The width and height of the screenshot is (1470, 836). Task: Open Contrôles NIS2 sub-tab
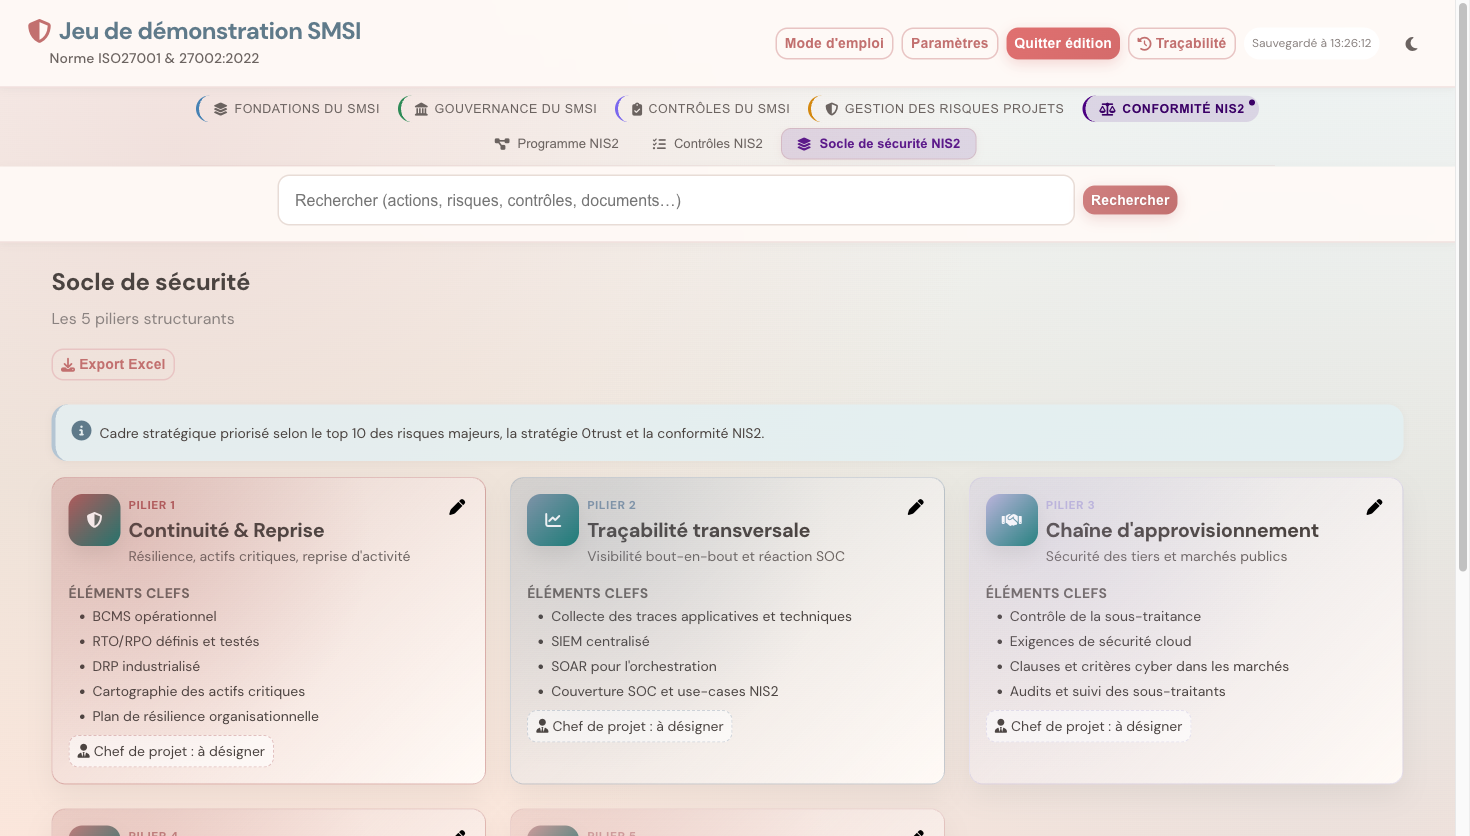[x=707, y=144]
